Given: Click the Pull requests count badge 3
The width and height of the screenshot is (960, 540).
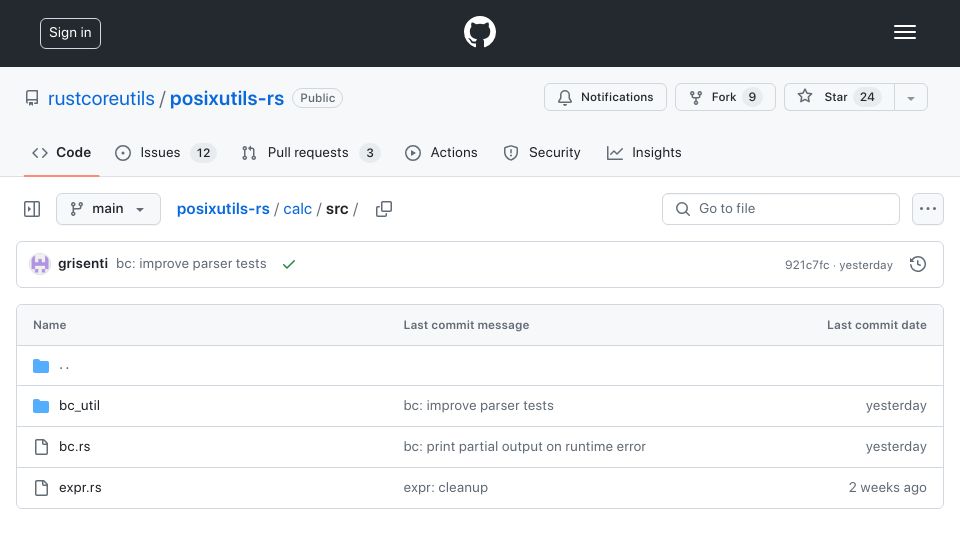Looking at the screenshot, I should click(370, 153).
